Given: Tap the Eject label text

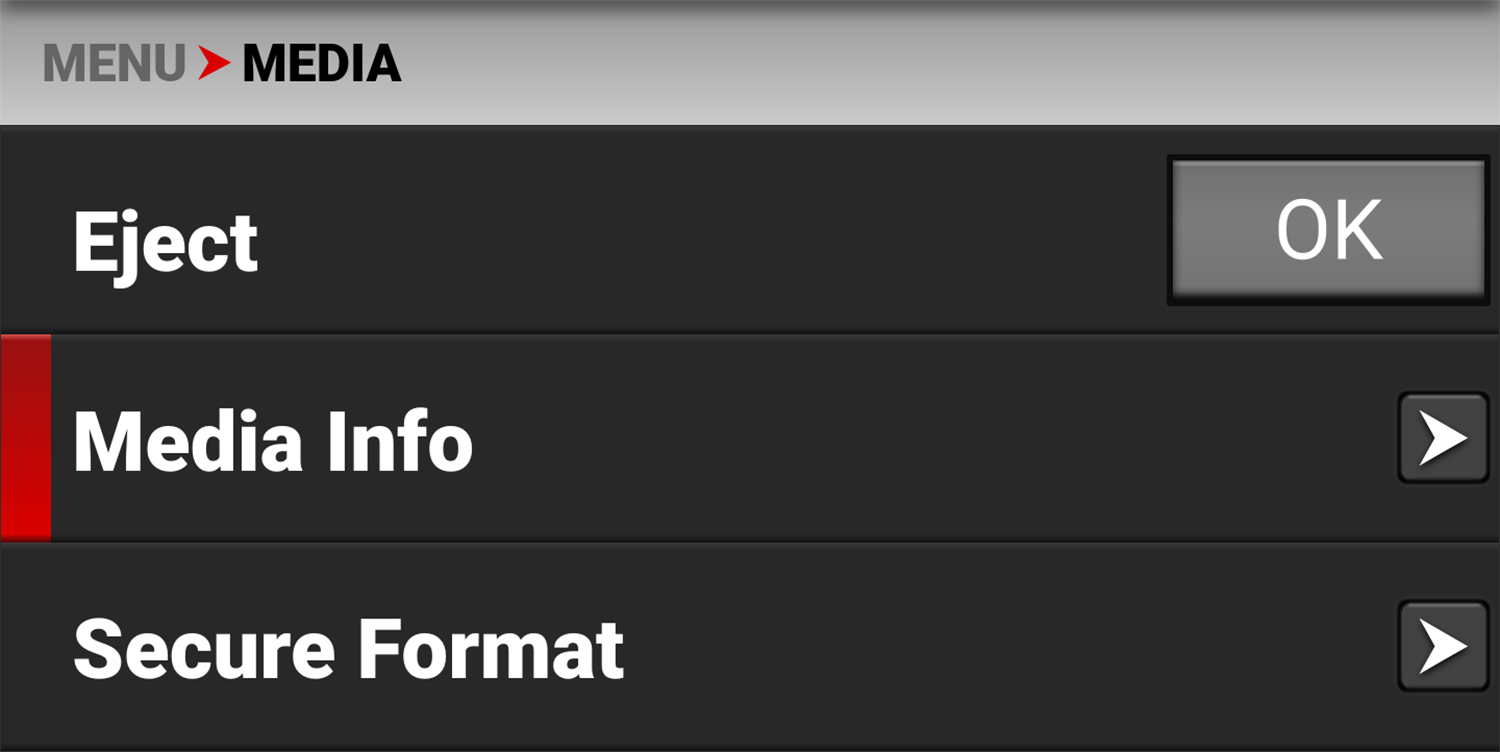Looking at the screenshot, I should click(x=165, y=242).
